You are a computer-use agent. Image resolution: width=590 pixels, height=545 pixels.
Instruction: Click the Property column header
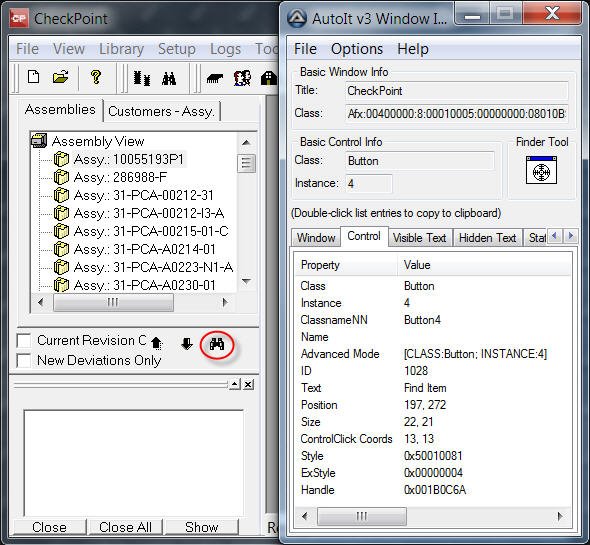click(x=346, y=265)
